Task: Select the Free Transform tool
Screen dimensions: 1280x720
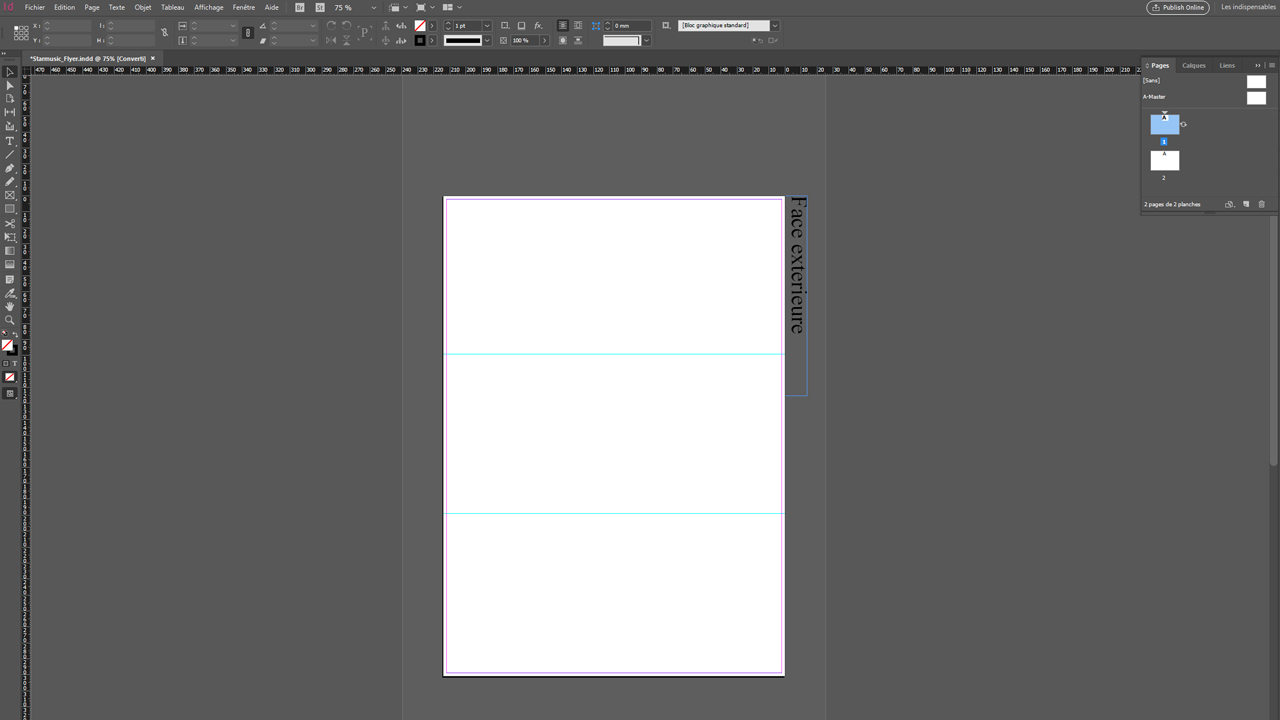Action: (x=10, y=237)
